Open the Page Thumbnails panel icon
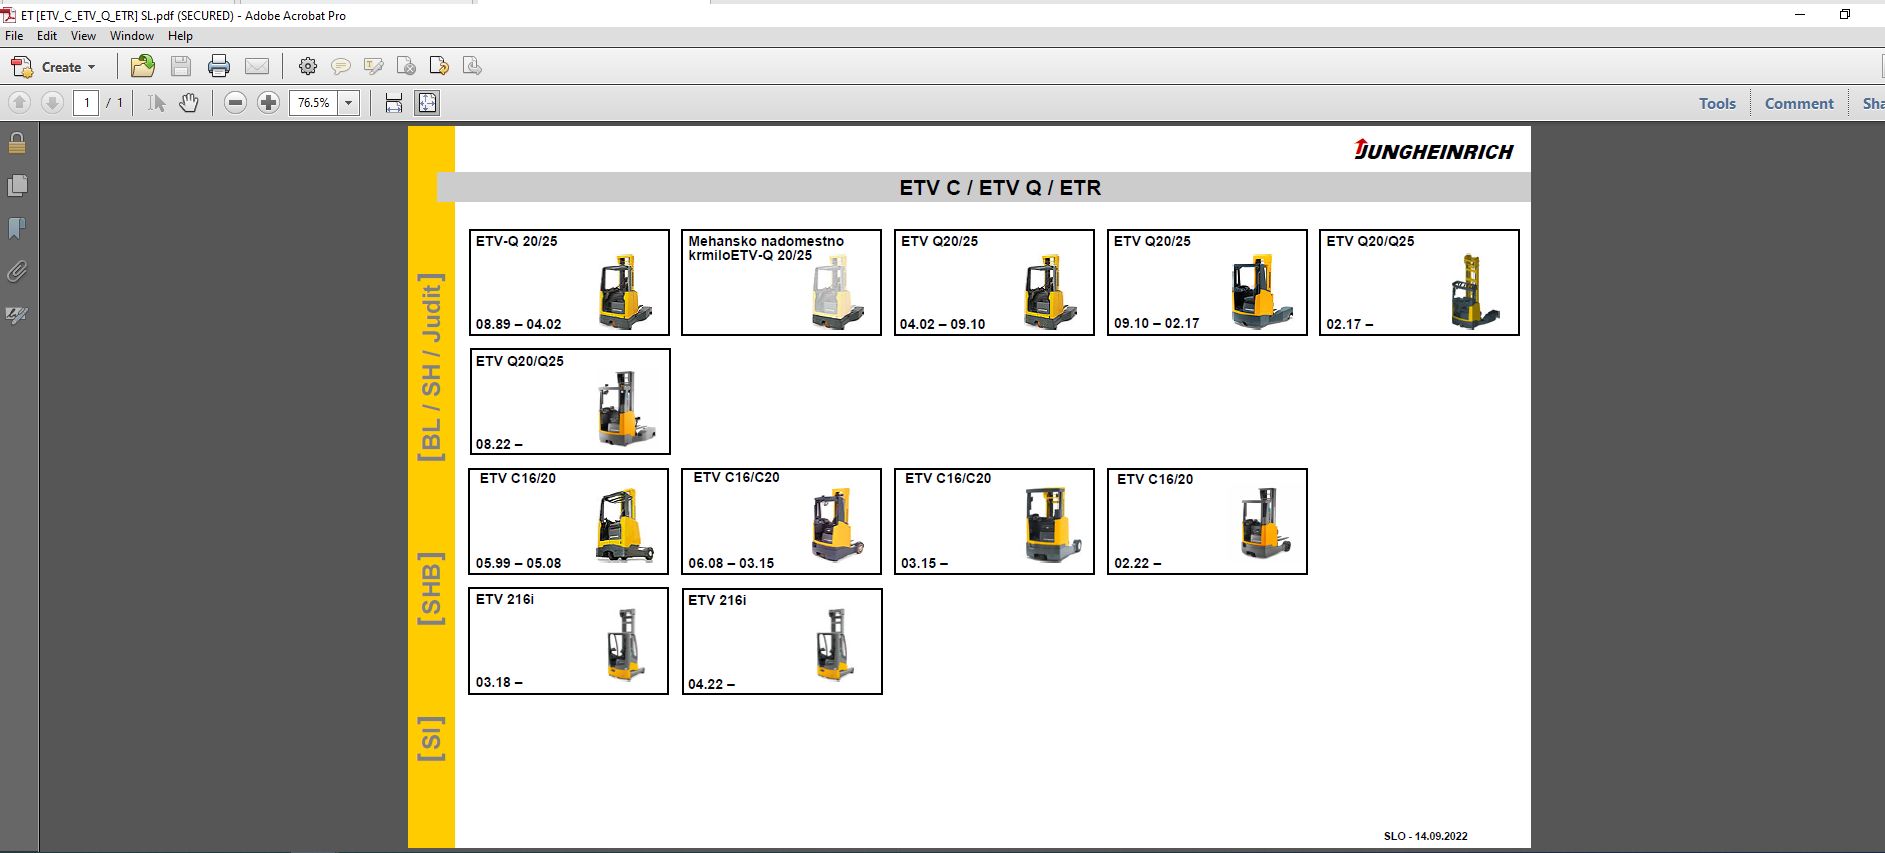Screen dimensions: 1885x853 coord(17,186)
